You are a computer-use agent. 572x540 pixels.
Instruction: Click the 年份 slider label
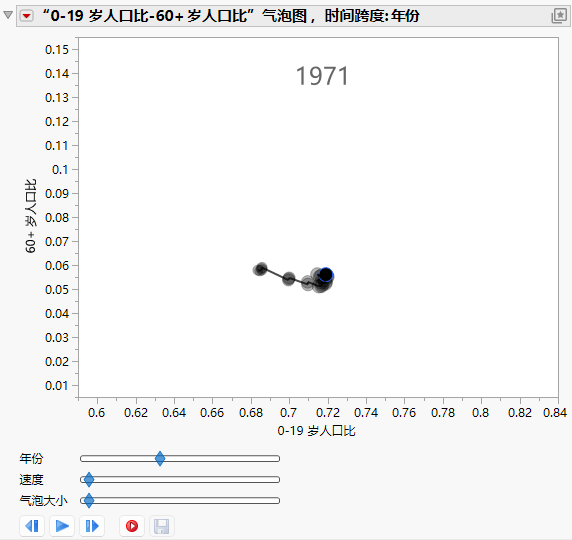point(31,459)
